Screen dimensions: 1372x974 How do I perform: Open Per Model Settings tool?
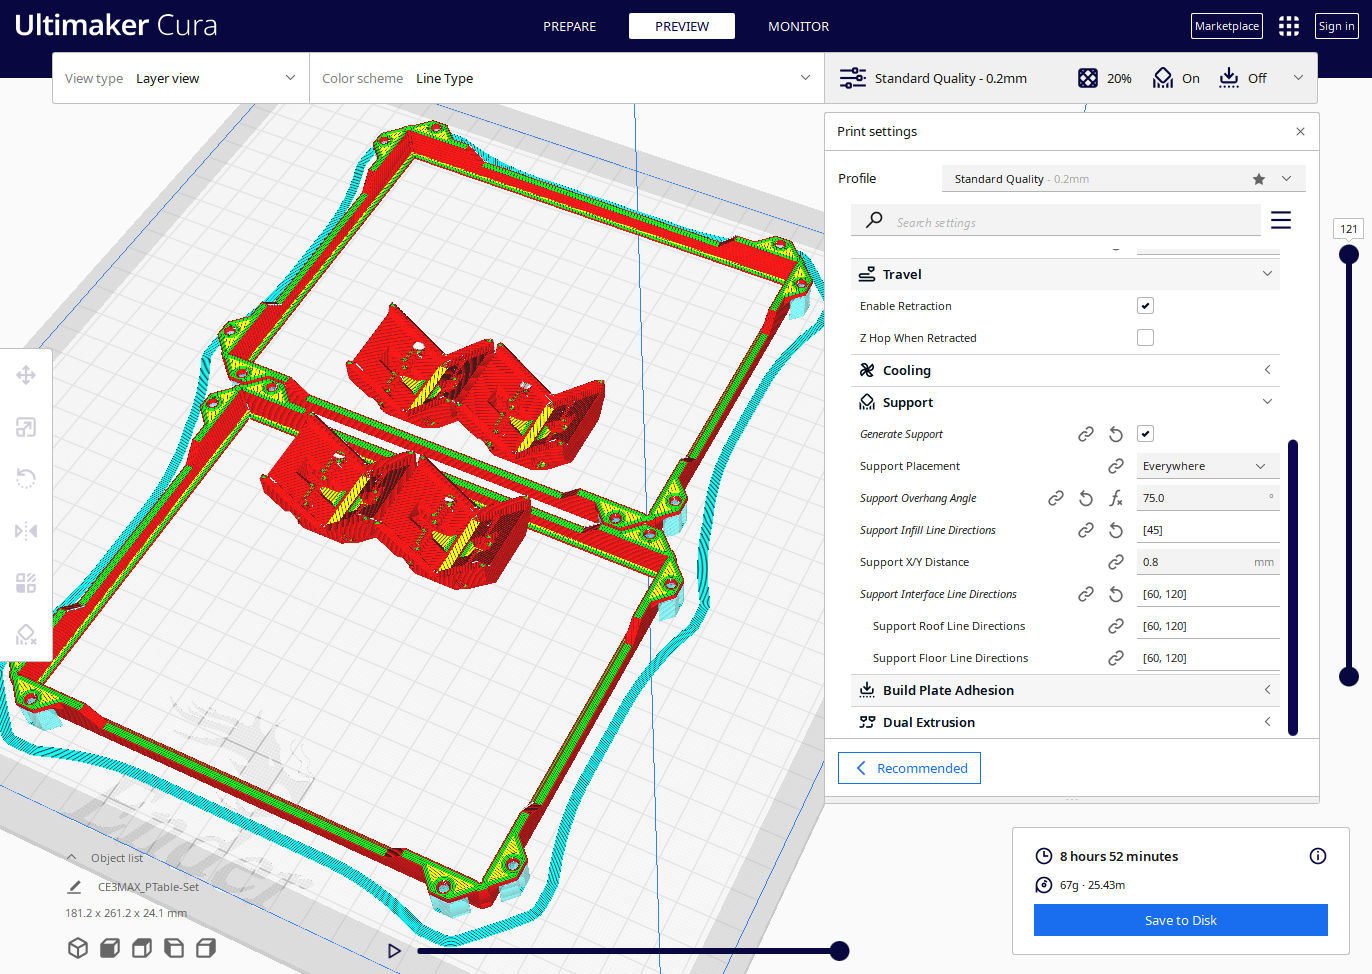[26, 583]
